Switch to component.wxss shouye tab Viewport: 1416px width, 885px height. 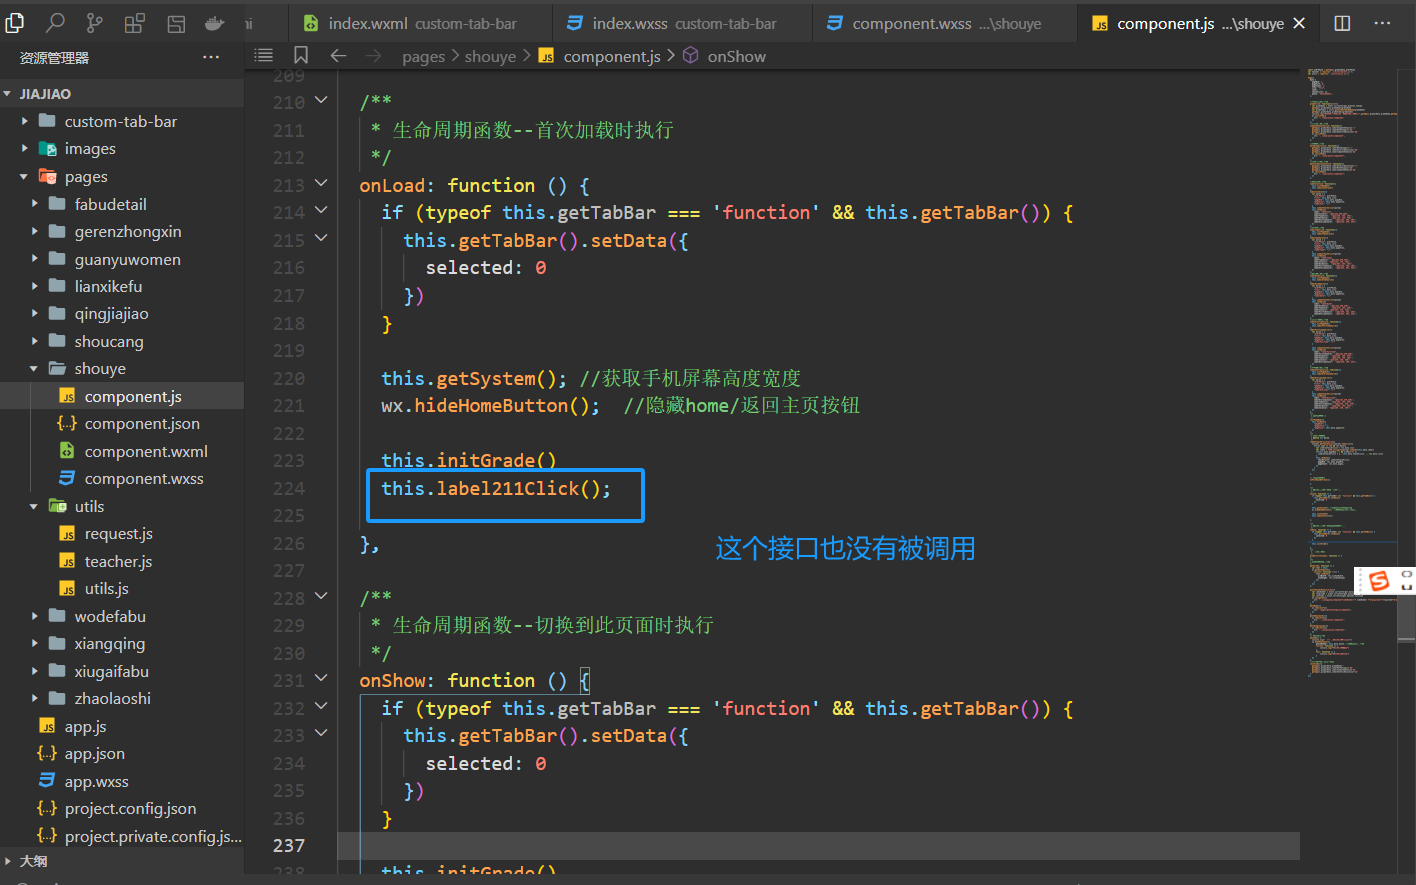pos(945,23)
